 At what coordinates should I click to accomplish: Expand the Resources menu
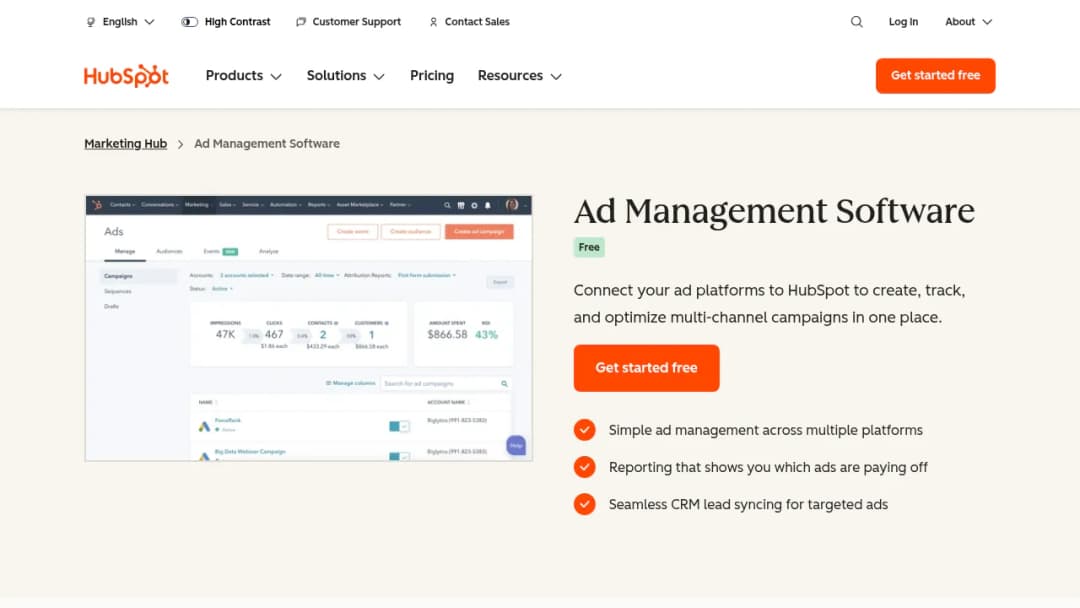pos(520,76)
